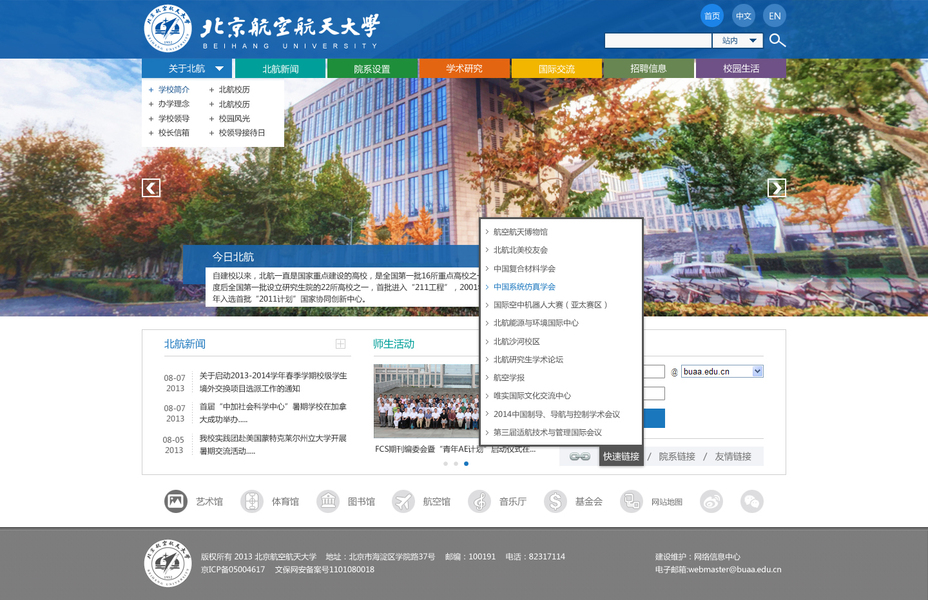Viewport: 928px width, 600px height.
Task: Open the 艺术馆 art gallery icon
Action: click(175, 502)
